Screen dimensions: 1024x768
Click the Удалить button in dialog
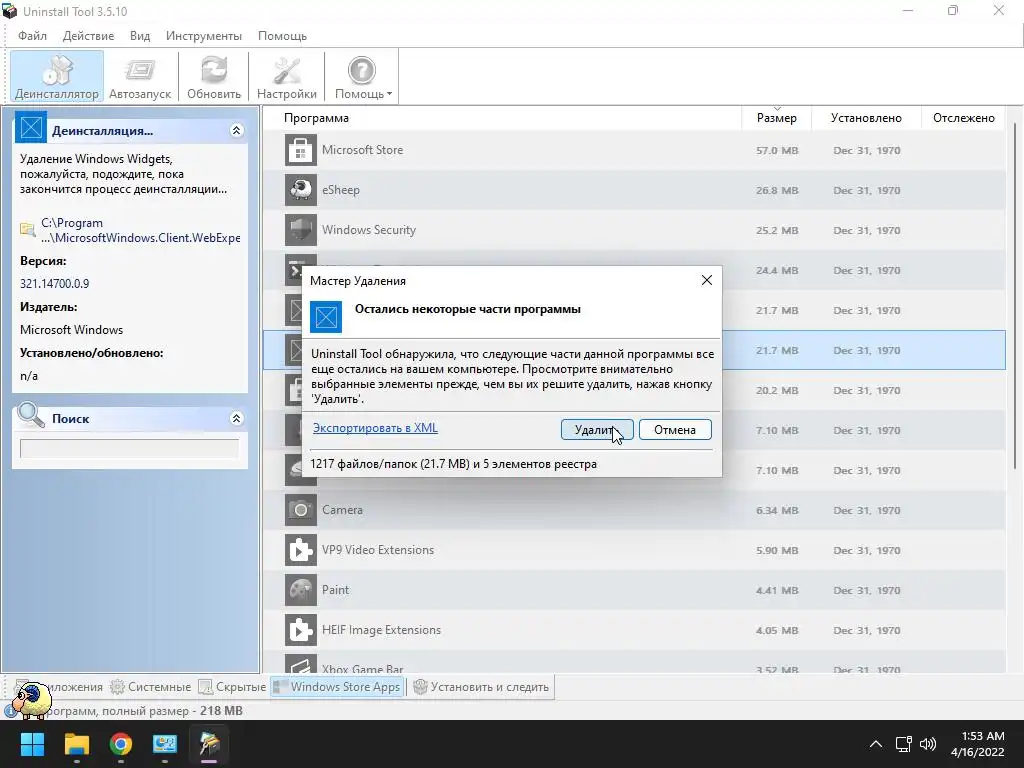(x=597, y=430)
